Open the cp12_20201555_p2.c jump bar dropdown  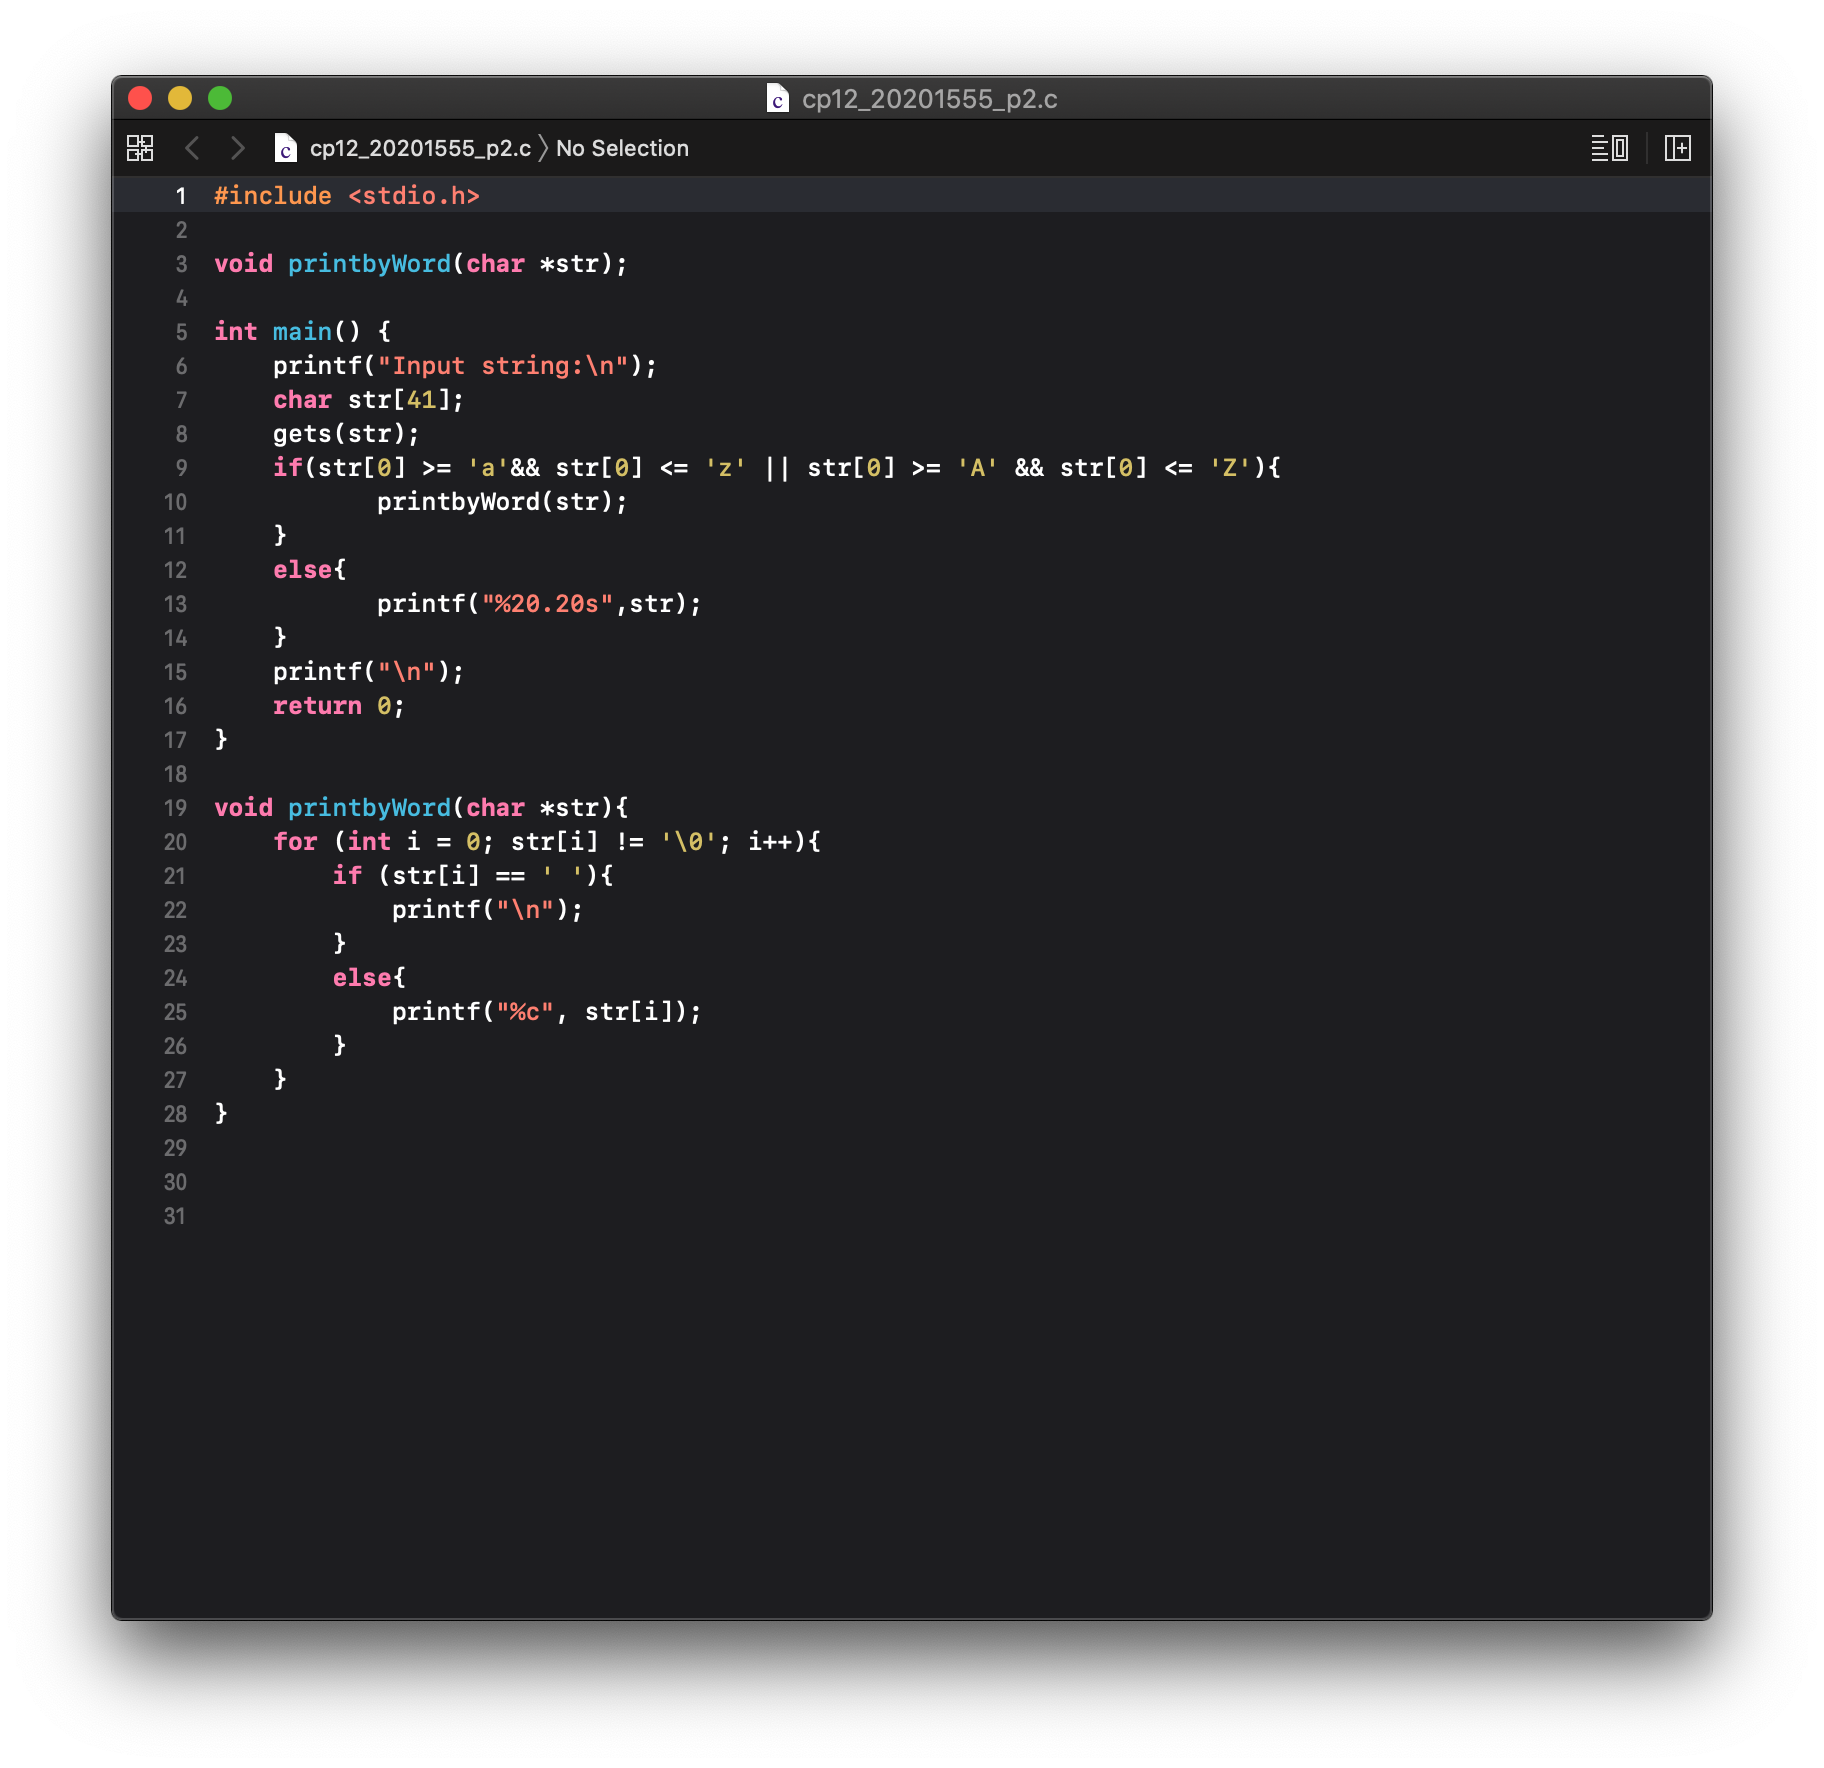pyautogui.click(x=420, y=148)
